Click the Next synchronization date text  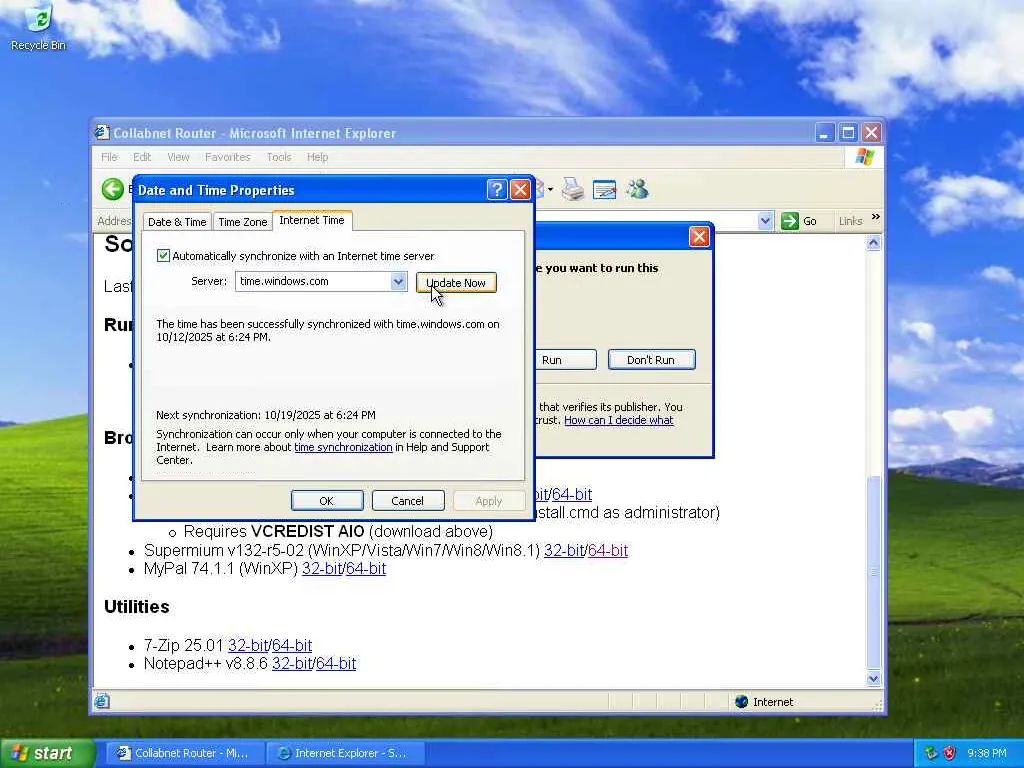point(266,415)
